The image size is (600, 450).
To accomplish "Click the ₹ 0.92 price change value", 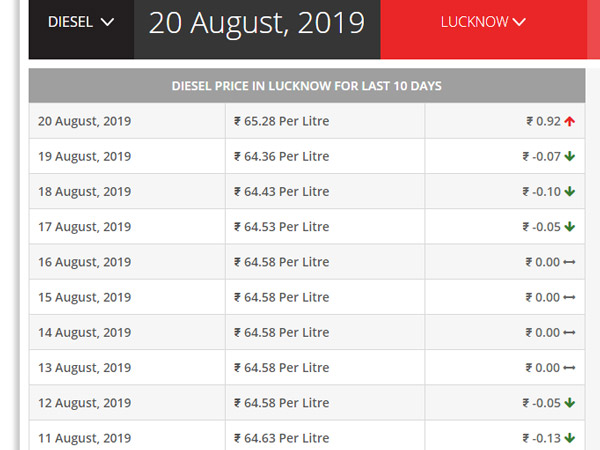I will click(x=544, y=121).
